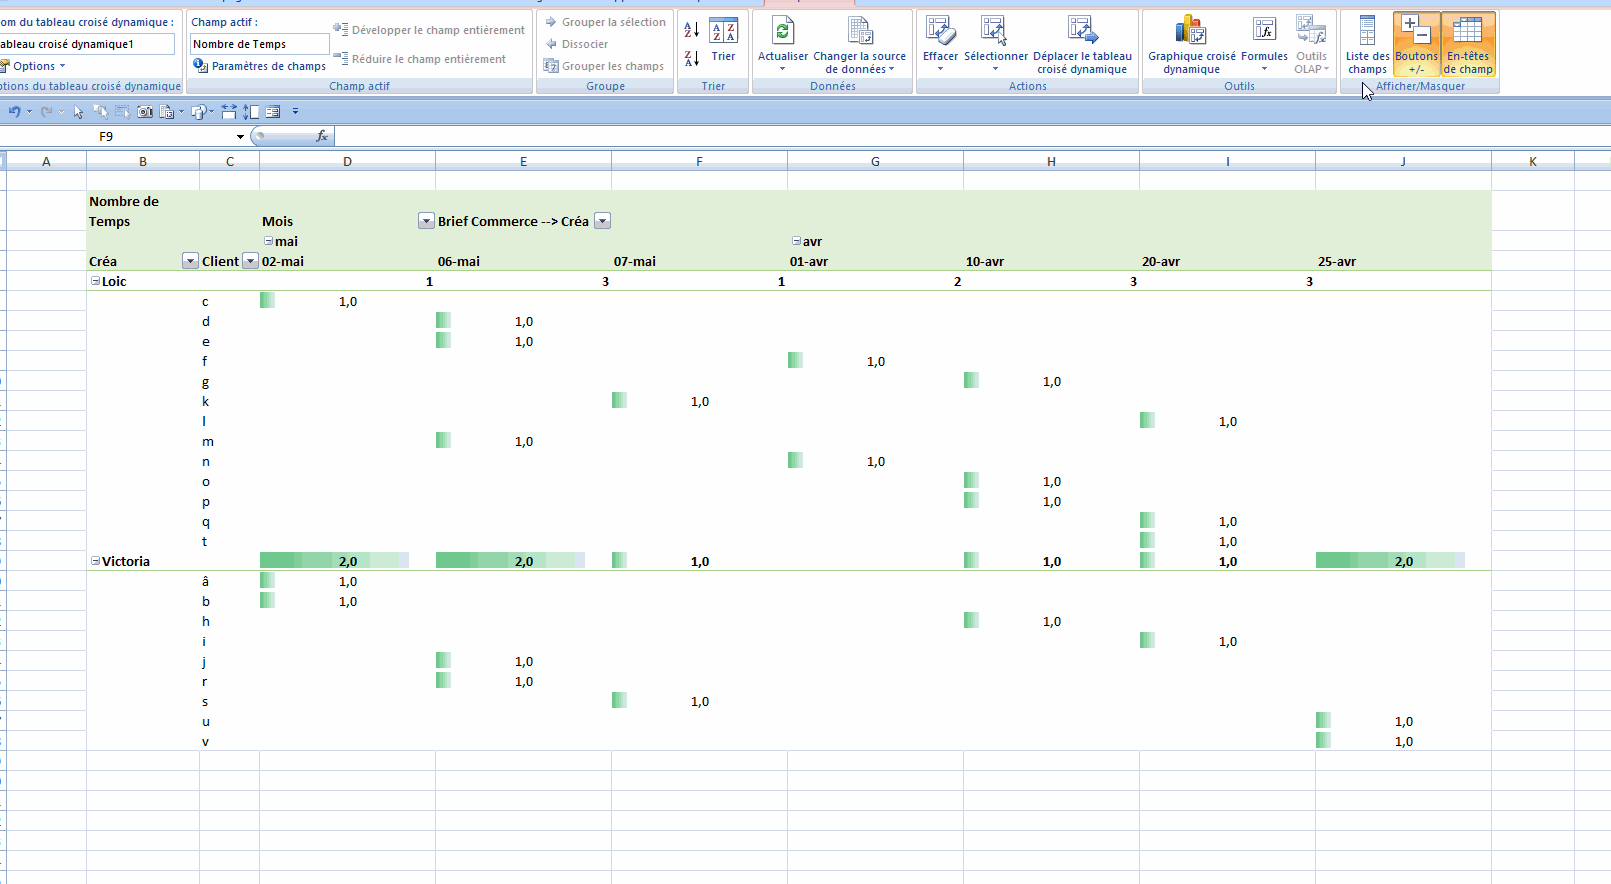Open the Options dropdown menu
The height and width of the screenshot is (884, 1611).
[38, 66]
